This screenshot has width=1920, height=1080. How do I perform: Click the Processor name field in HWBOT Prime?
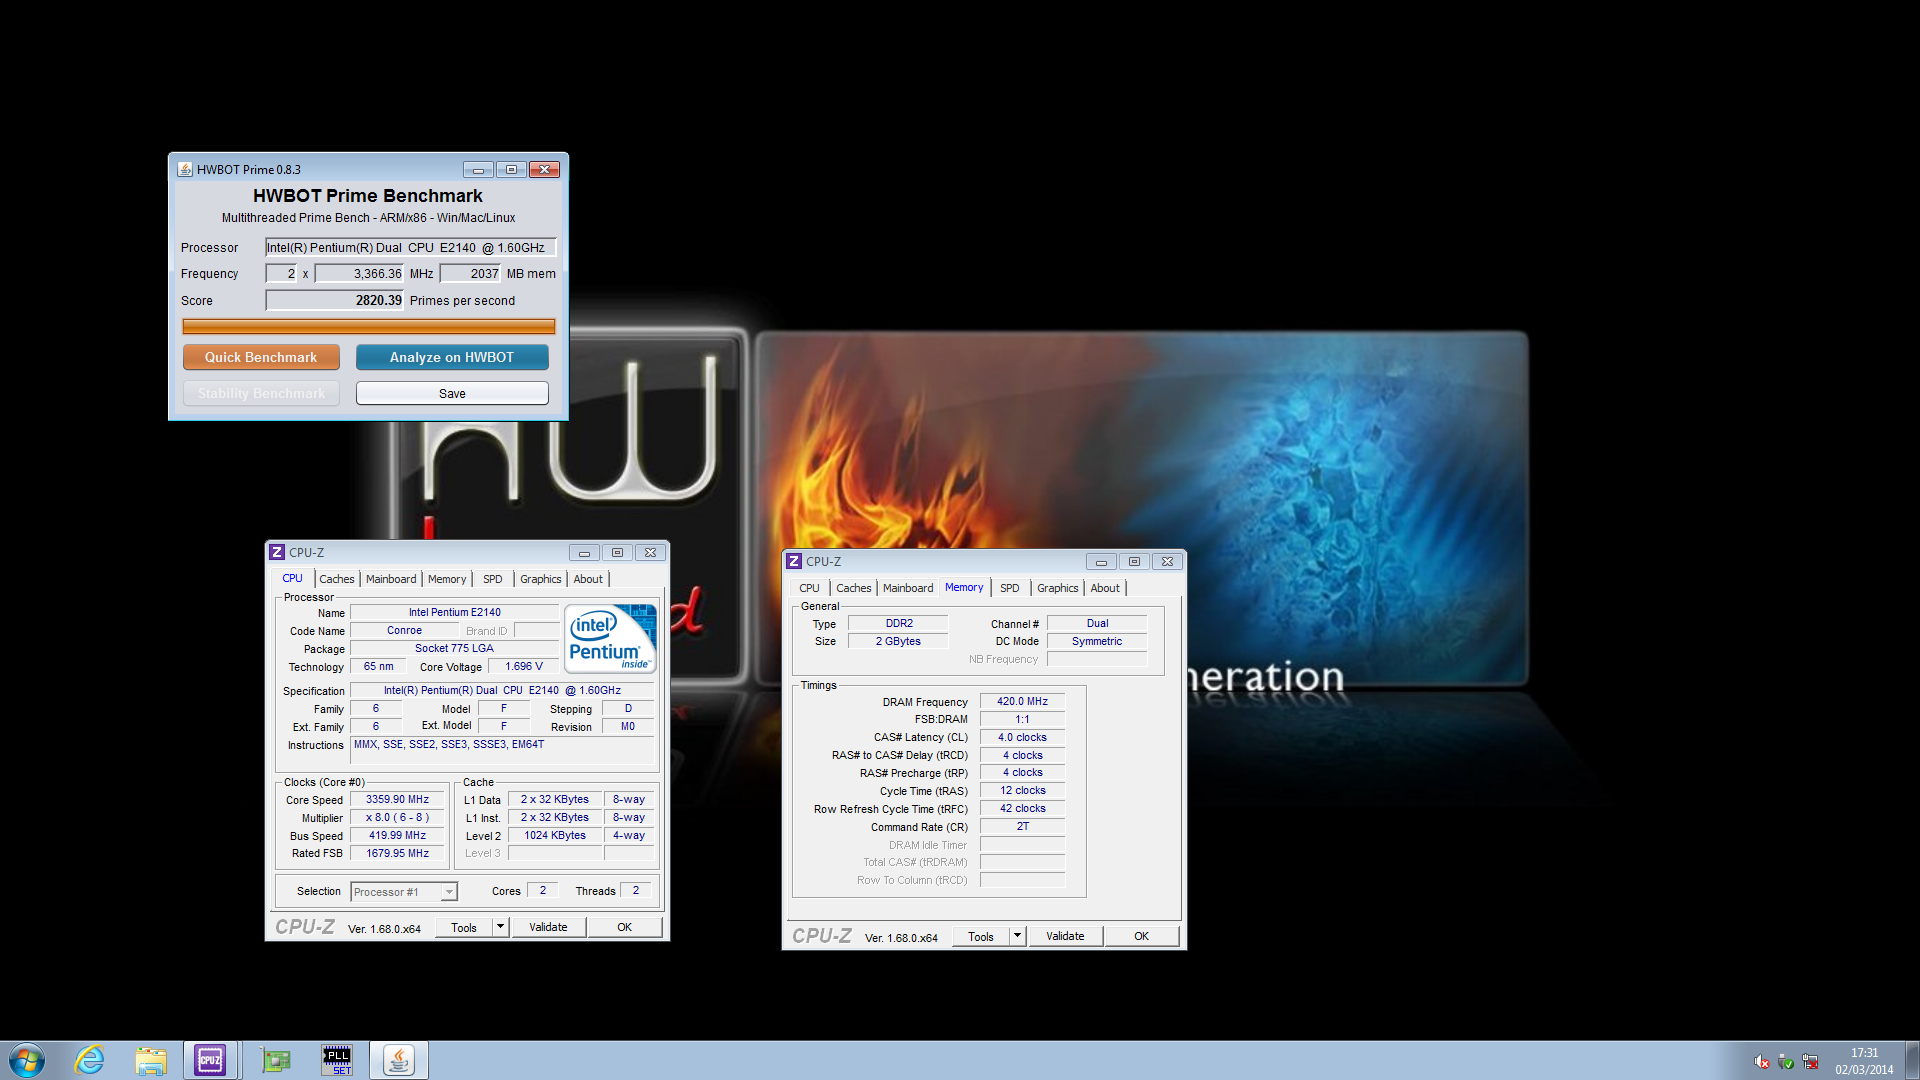410,247
